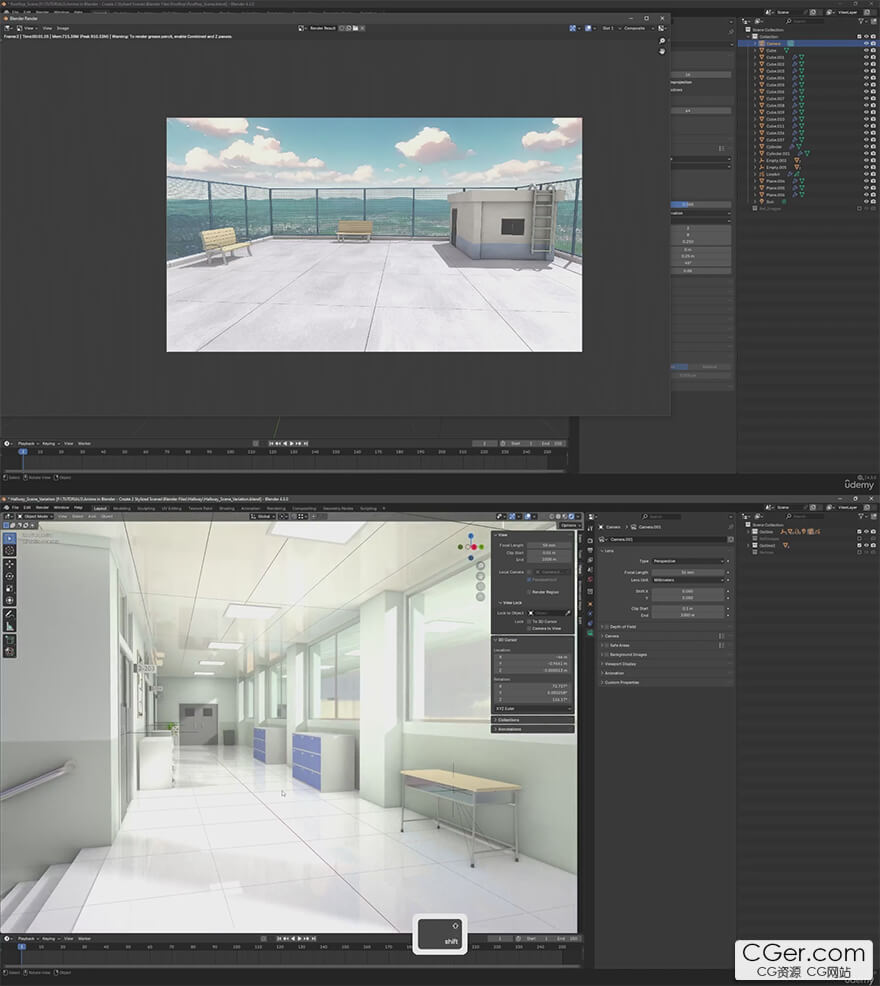880x986 pixels.
Task: Jump to last frame in Rooftop timeline
Action: point(306,443)
